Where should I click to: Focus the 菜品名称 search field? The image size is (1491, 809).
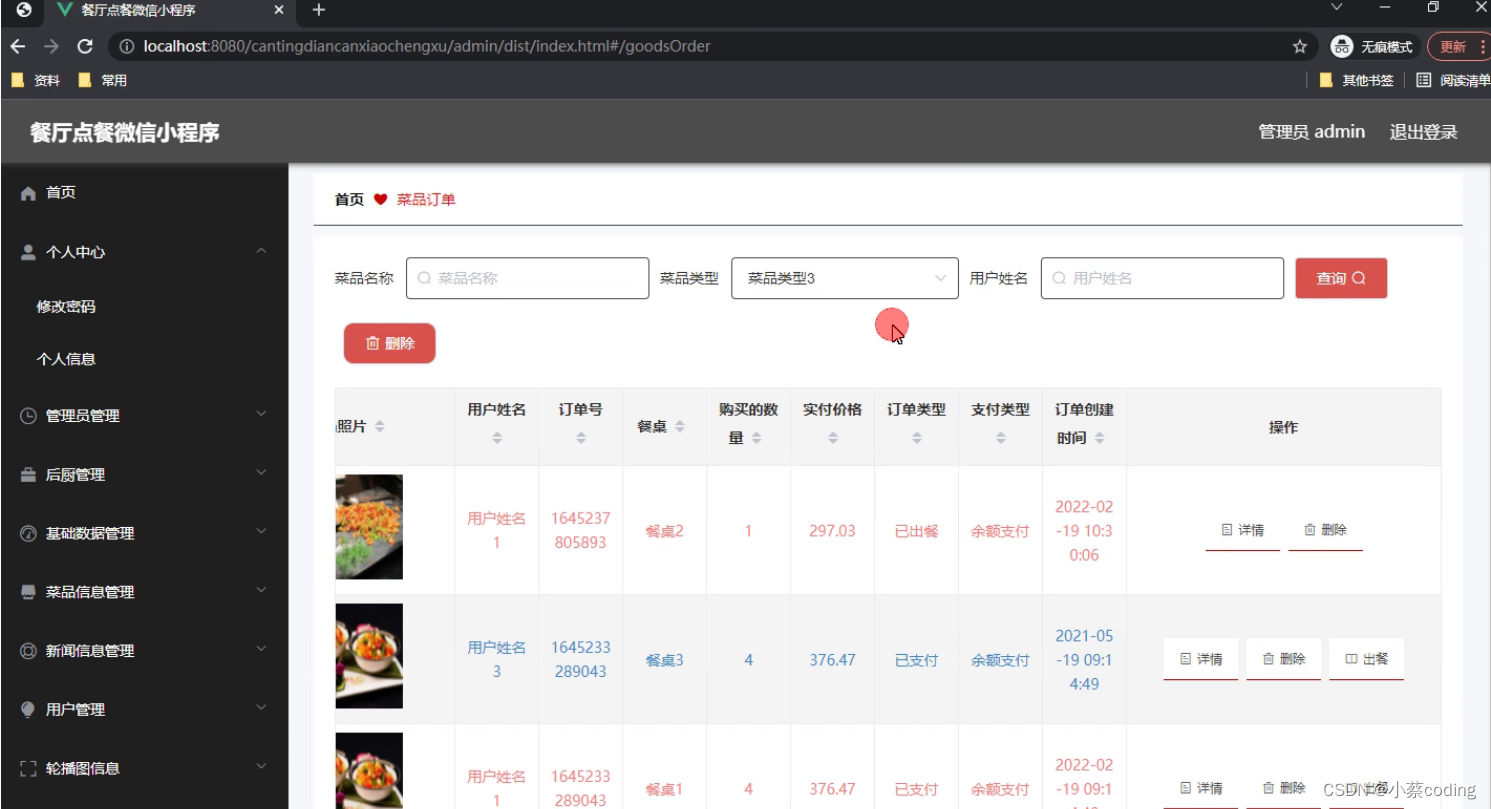527,278
